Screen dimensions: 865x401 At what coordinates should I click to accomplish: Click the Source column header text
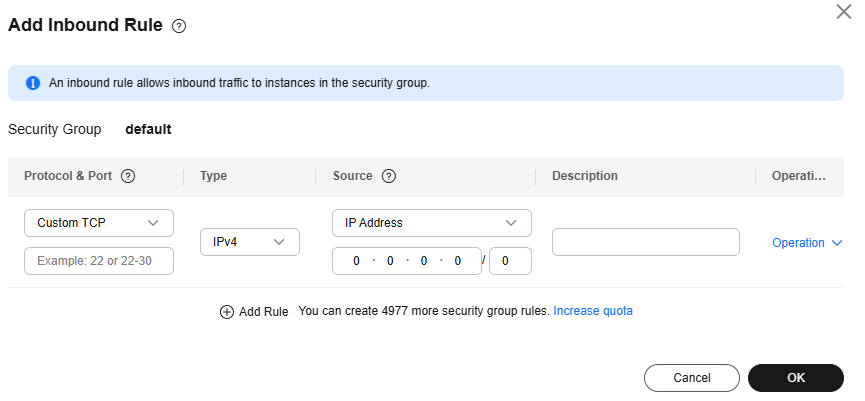(x=353, y=176)
